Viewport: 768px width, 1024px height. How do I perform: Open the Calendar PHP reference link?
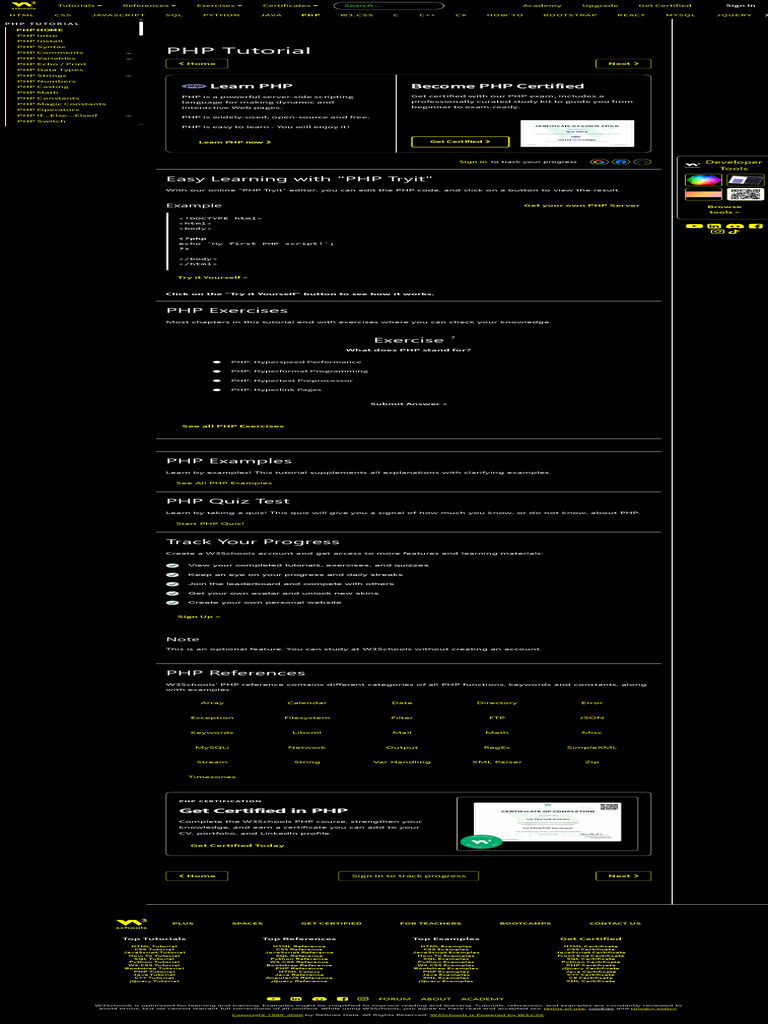tap(307, 703)
